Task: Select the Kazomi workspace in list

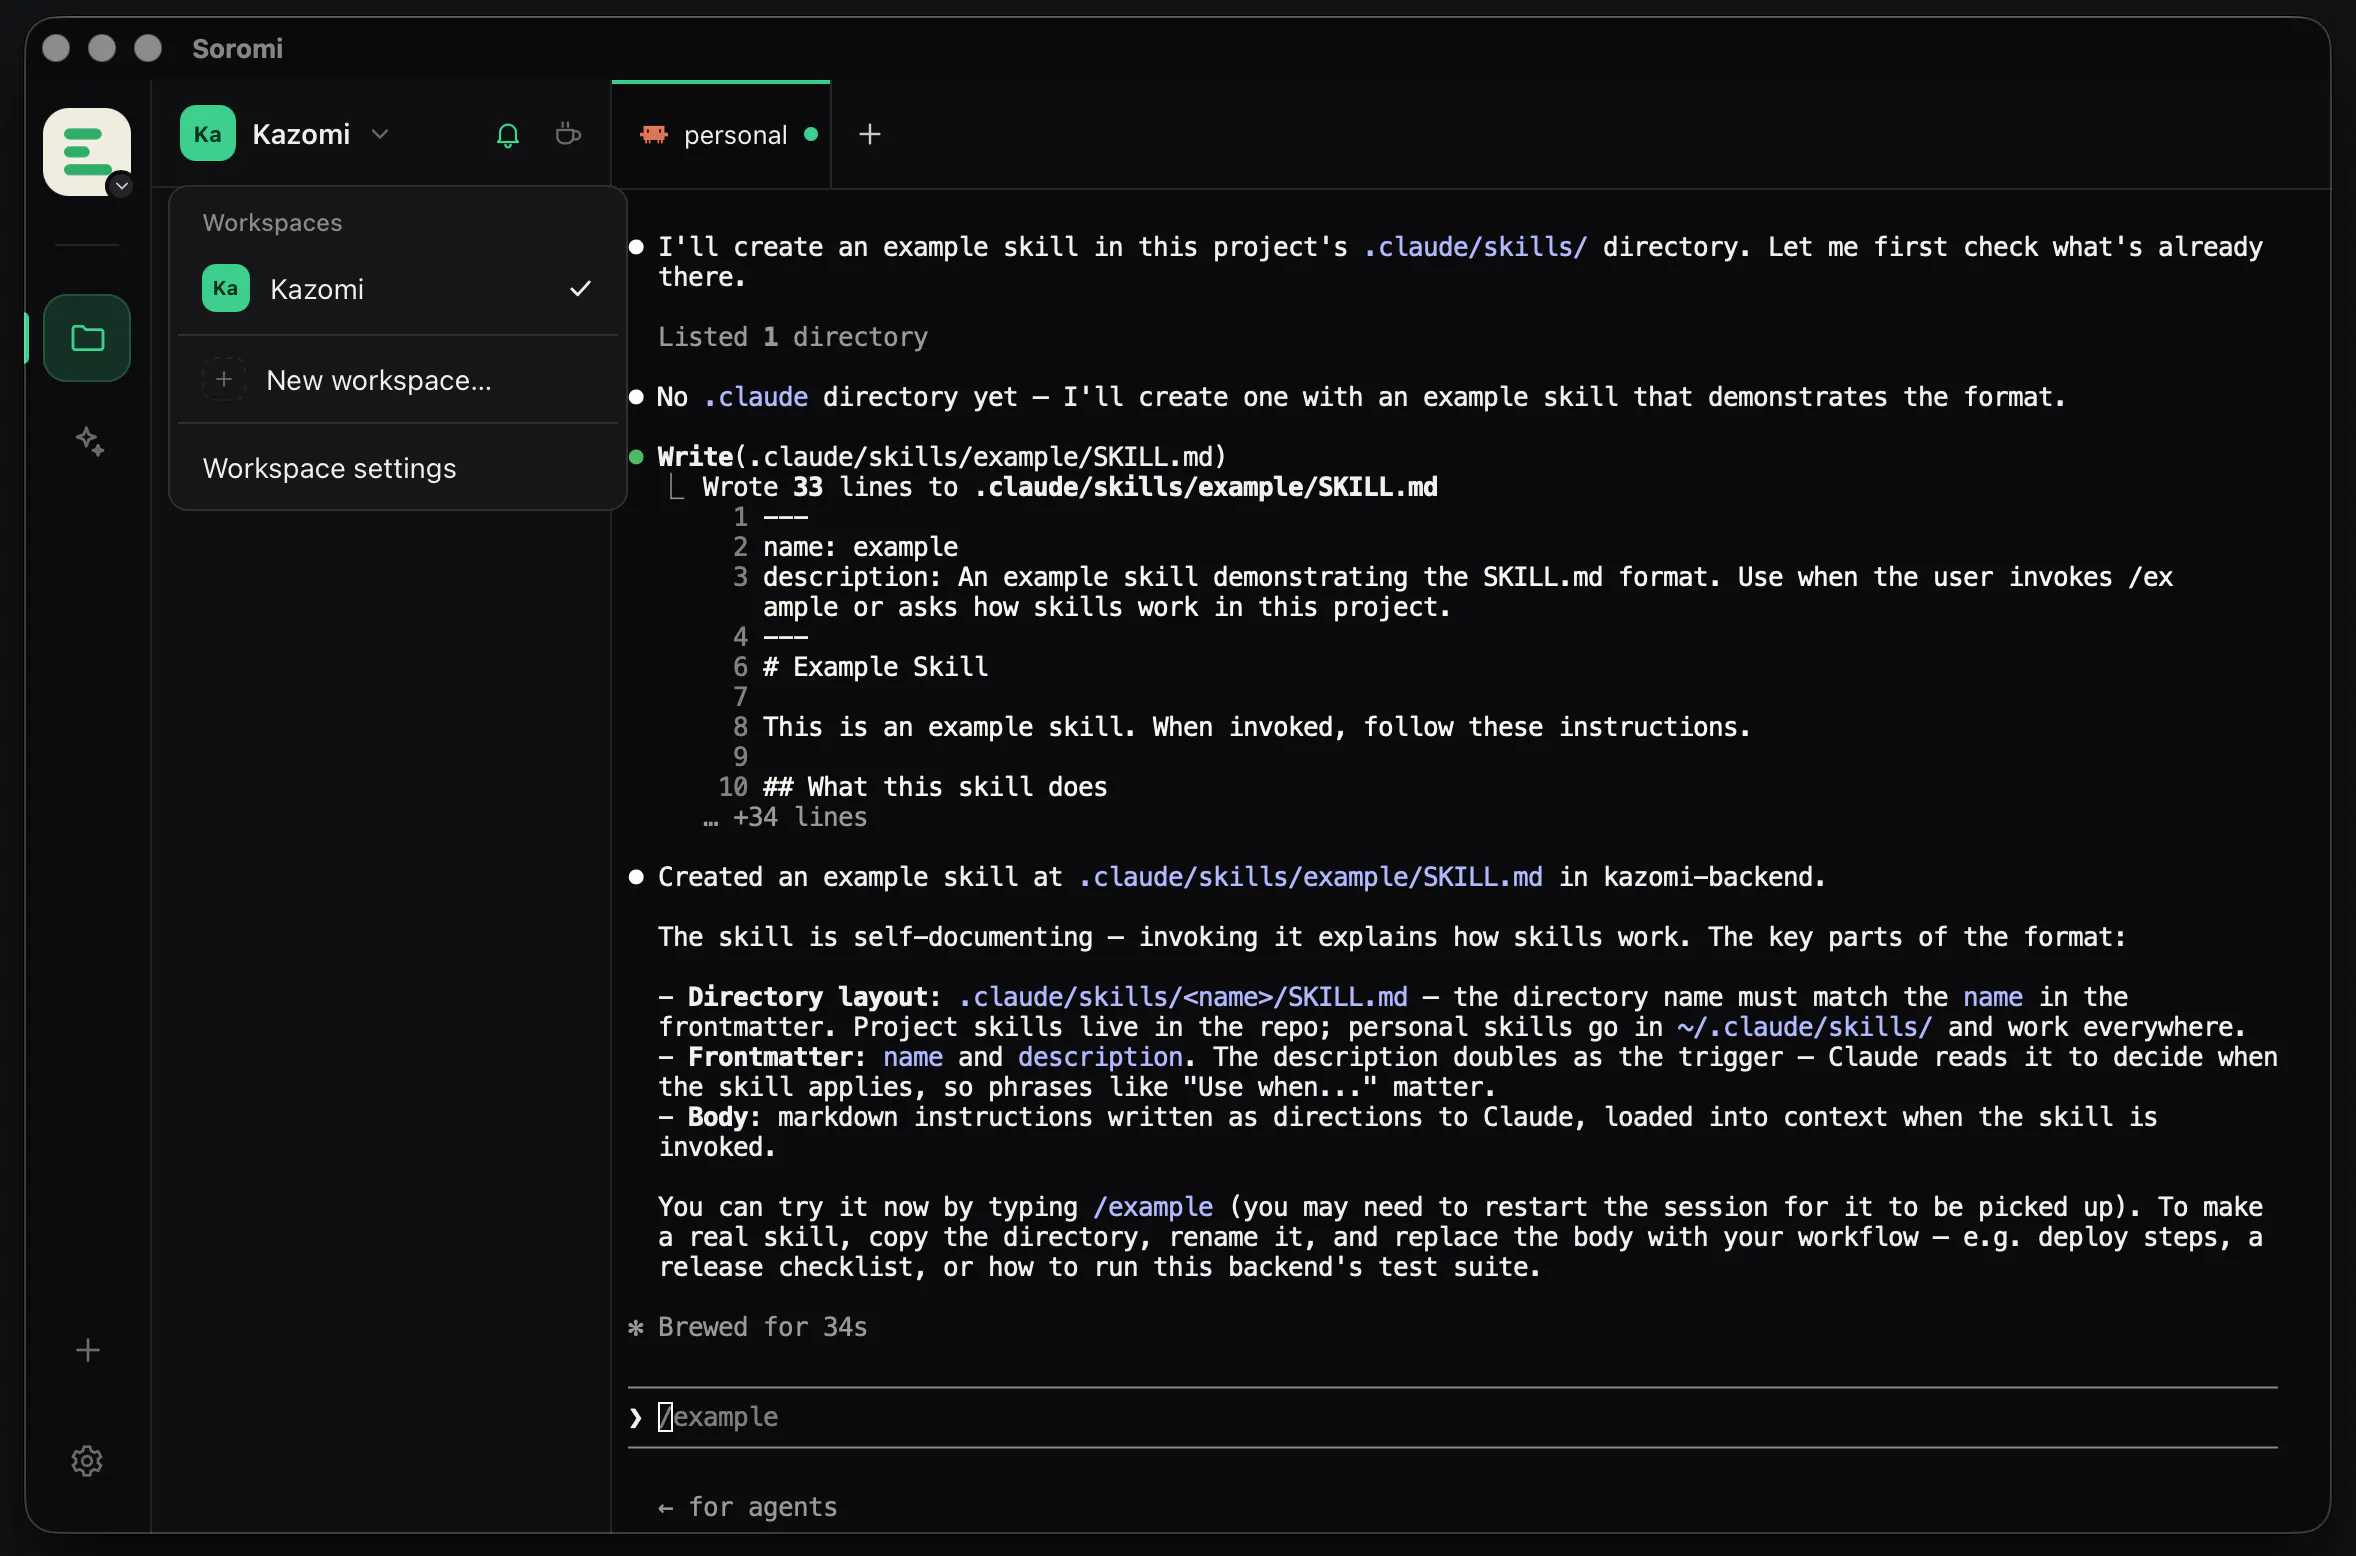Action: click(398, 289)
